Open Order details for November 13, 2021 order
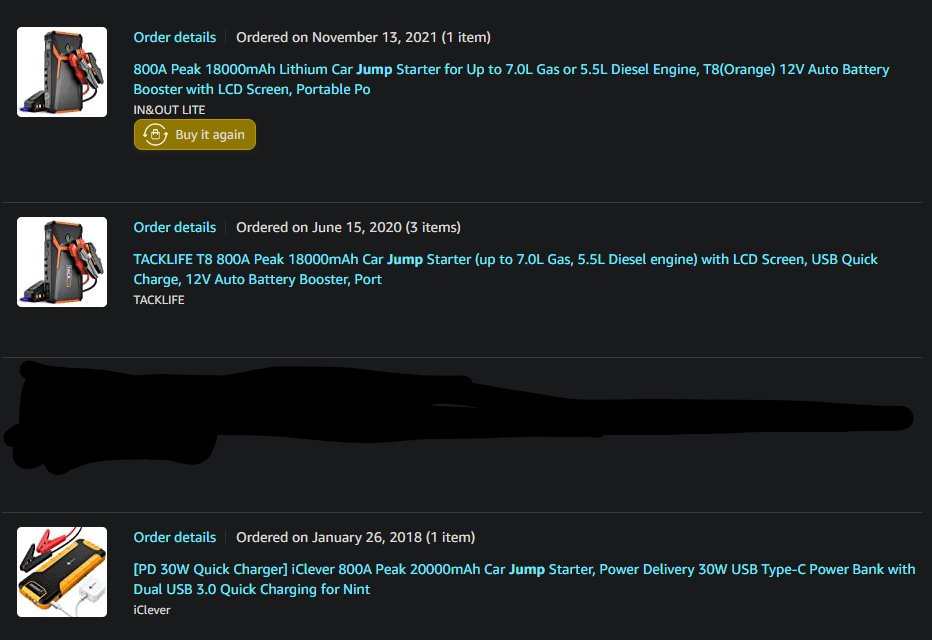 175,37
